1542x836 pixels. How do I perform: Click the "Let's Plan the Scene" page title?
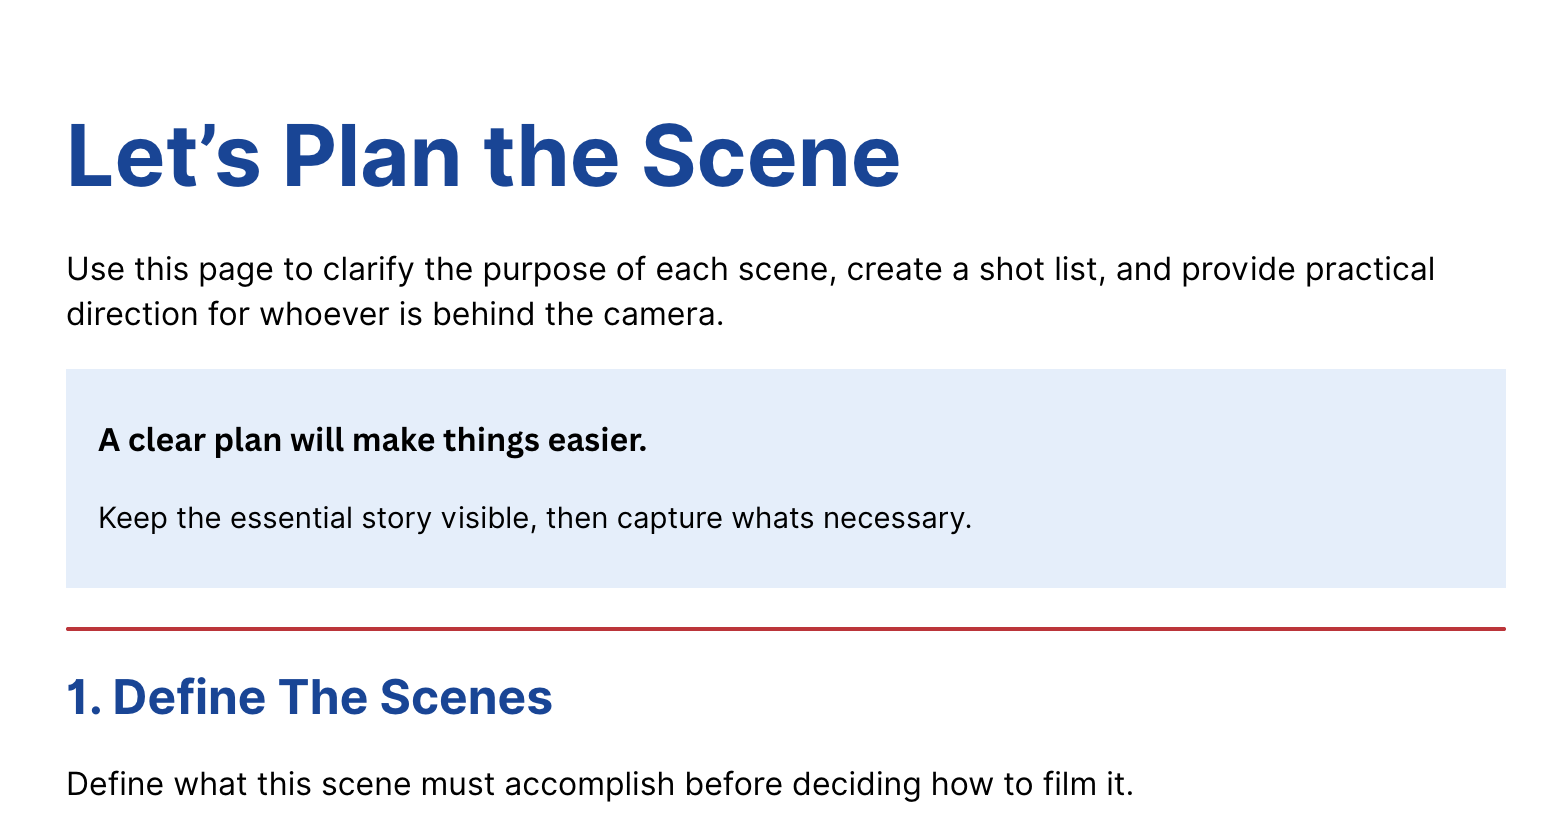point(483,156)
